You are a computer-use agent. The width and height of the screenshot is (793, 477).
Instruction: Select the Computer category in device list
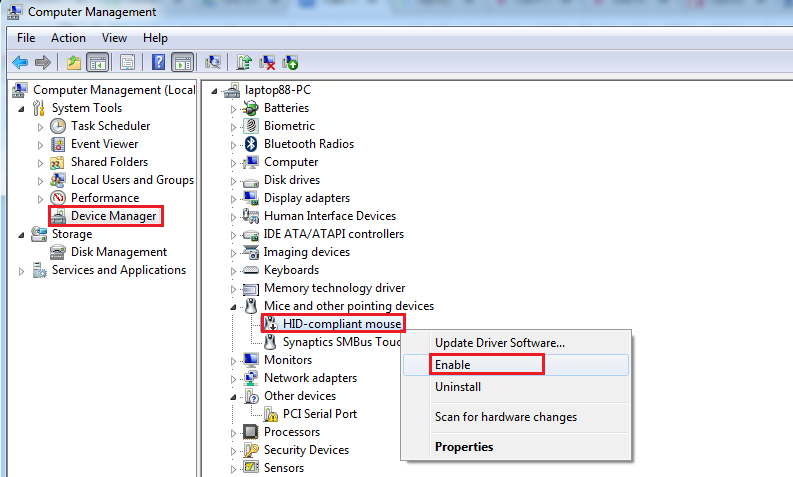pyautogui.click(x=291, y=162)
